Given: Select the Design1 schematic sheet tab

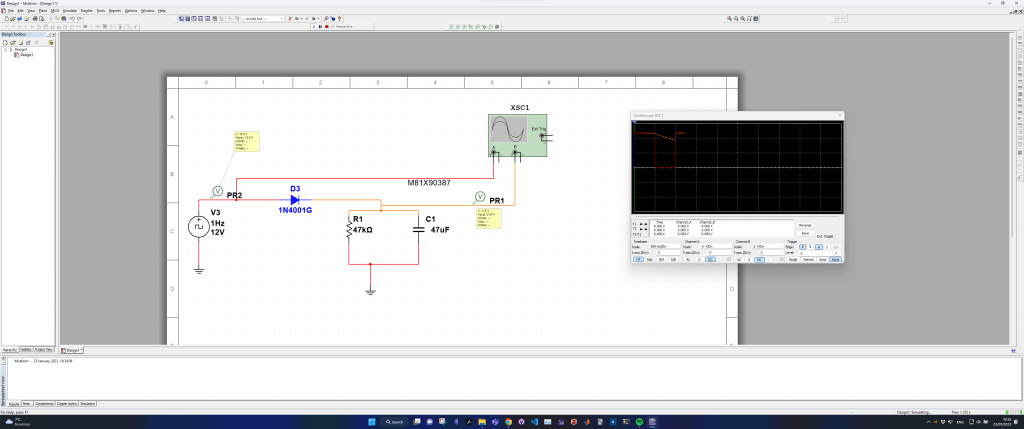Looking at the screenshot, I should coord(71,350).
